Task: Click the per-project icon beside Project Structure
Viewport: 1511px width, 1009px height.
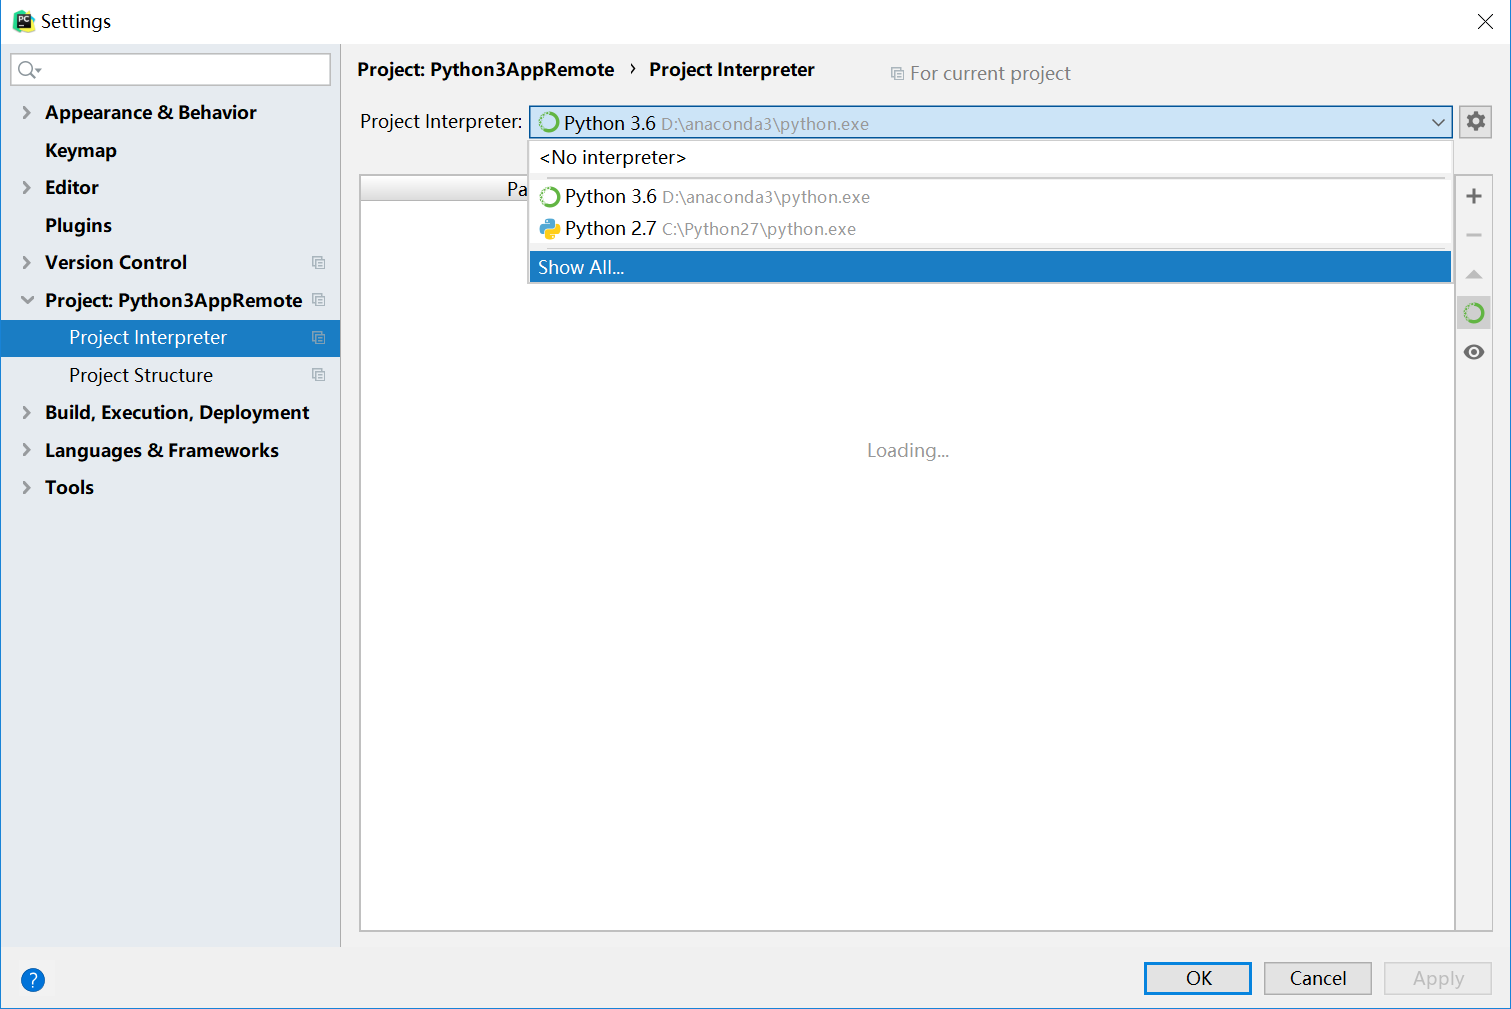Action: click(318, 375)
